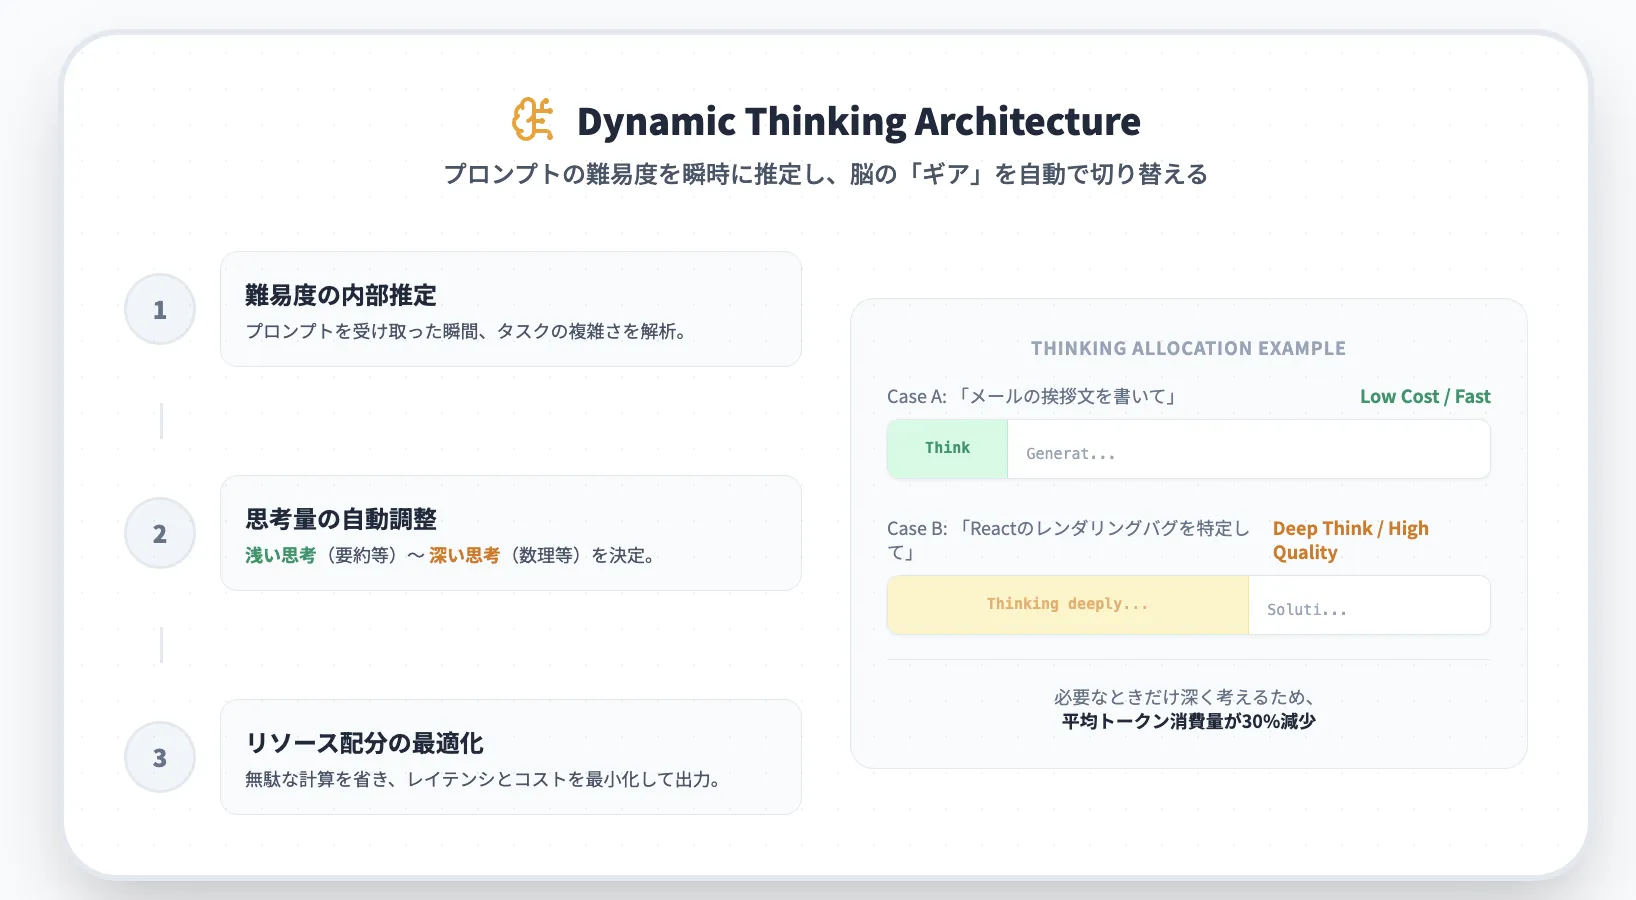This screenshot has width=1636, height=900.
Task: Click the THINKING ALLOCATION EXAMPLE header
Action: coord(1188,348)
